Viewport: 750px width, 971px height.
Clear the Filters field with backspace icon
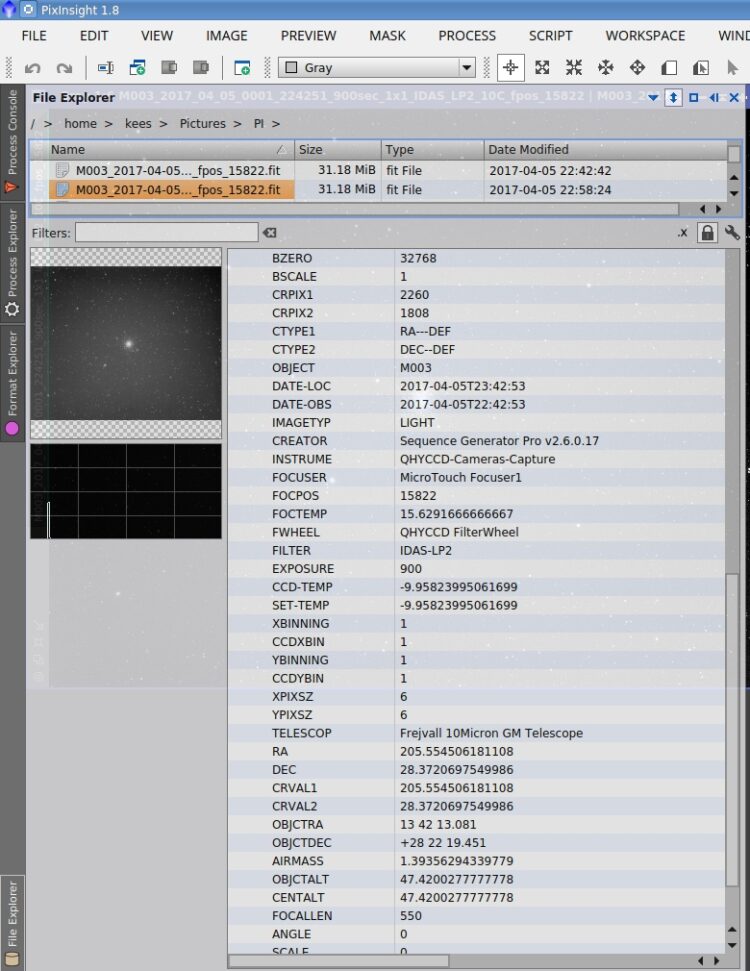(269, 233)
